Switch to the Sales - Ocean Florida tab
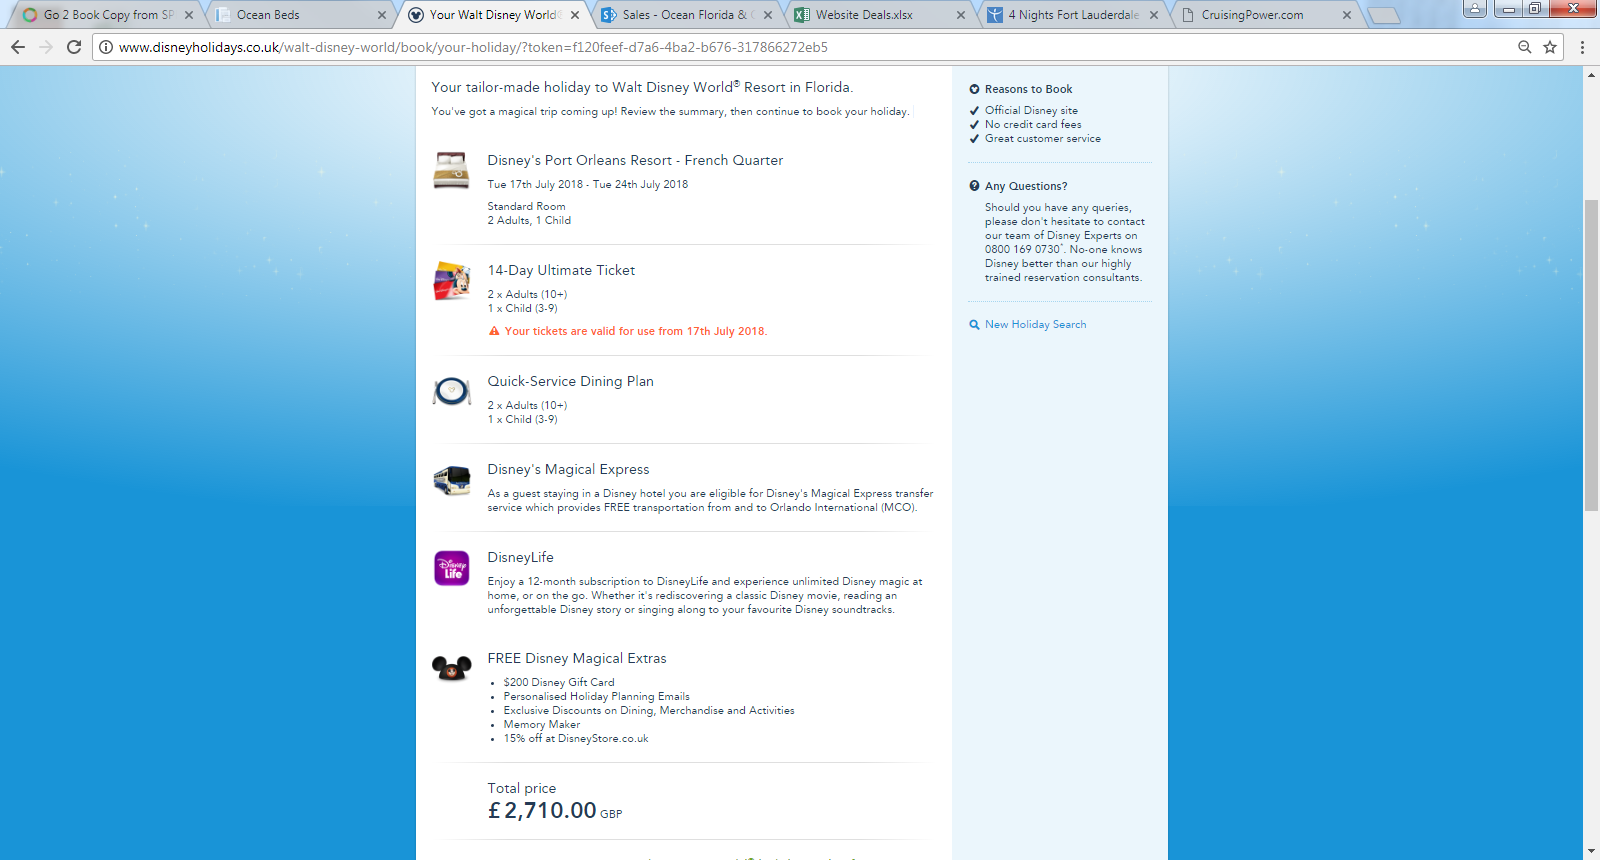The image size is (1600, 860). [687, 15]
